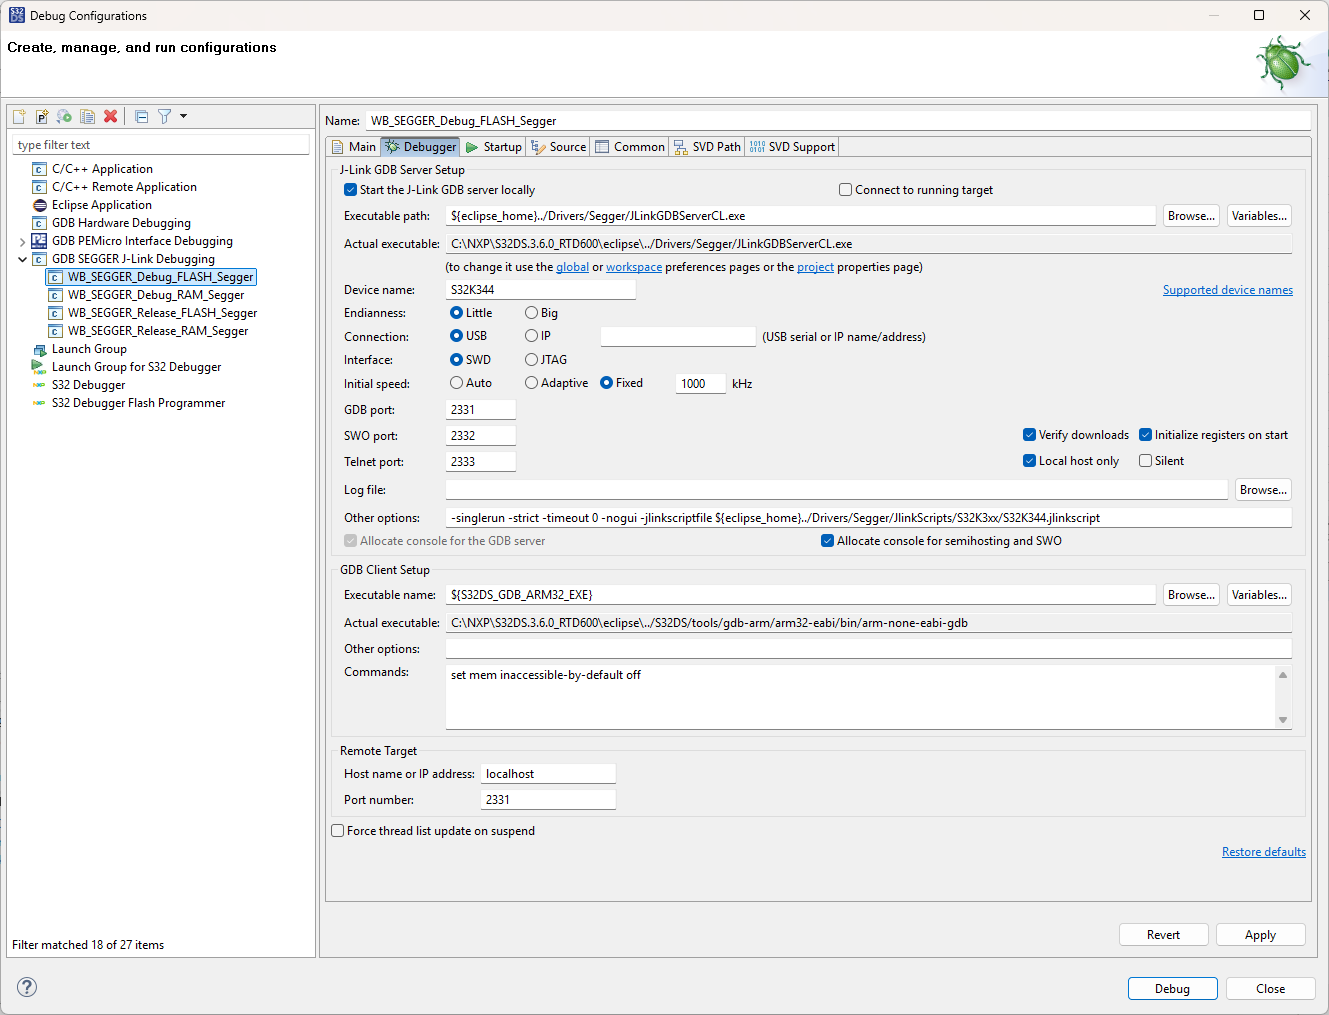Delete the selected launch configuration
This screenshot has height=1015, width=1329.
pyautogui.click(x=111, y=117)
